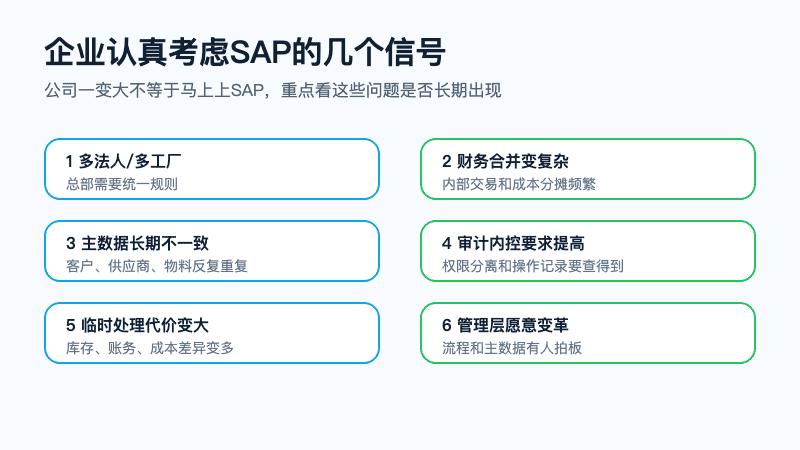Select the heading 主数据长期不一致
Screen dimensions: 800x450
click(145, 243)
